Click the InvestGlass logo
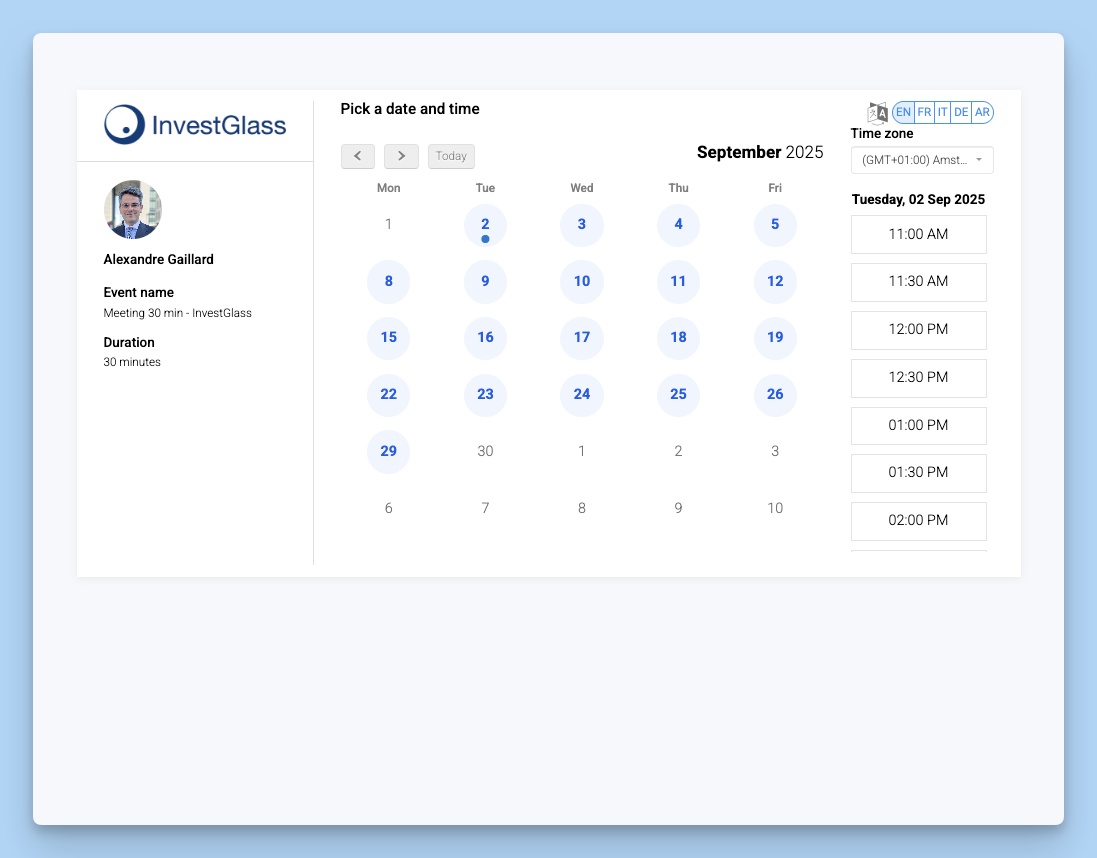The width and height of the screenshot is (1097, 858). click(x=195, y=125)
